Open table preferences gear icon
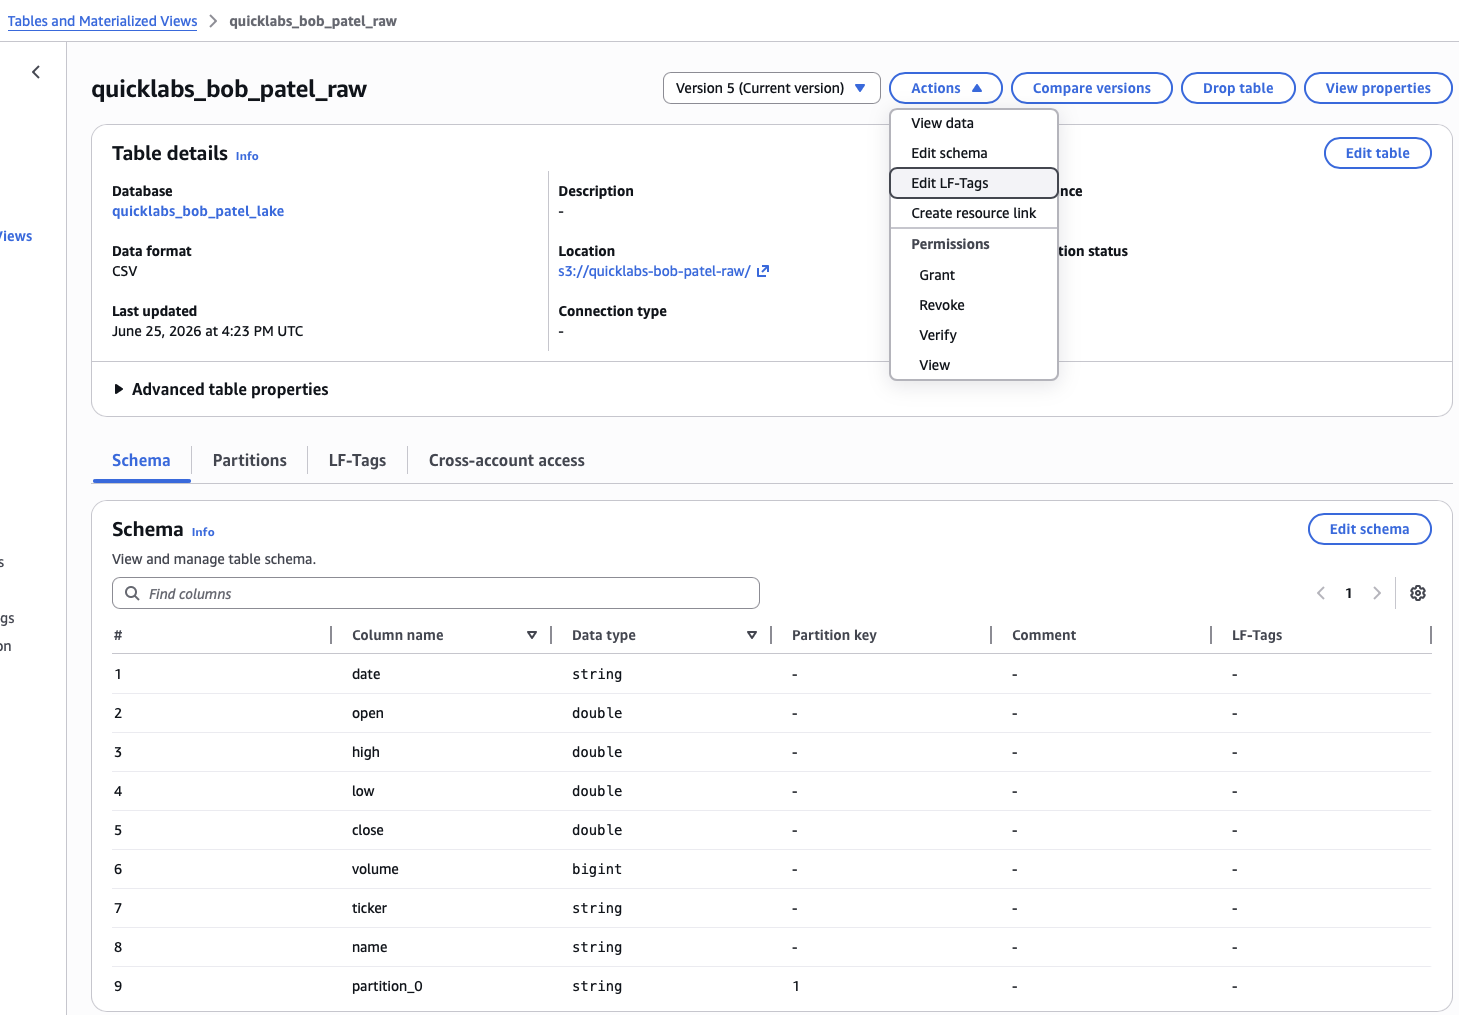This screenshot has height=1015, width=1459. pos(1417,593)
